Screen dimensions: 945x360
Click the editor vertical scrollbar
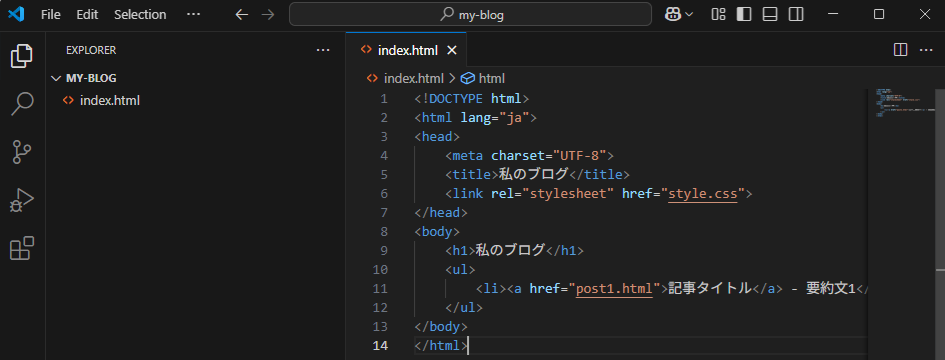(x=940, y=223)
